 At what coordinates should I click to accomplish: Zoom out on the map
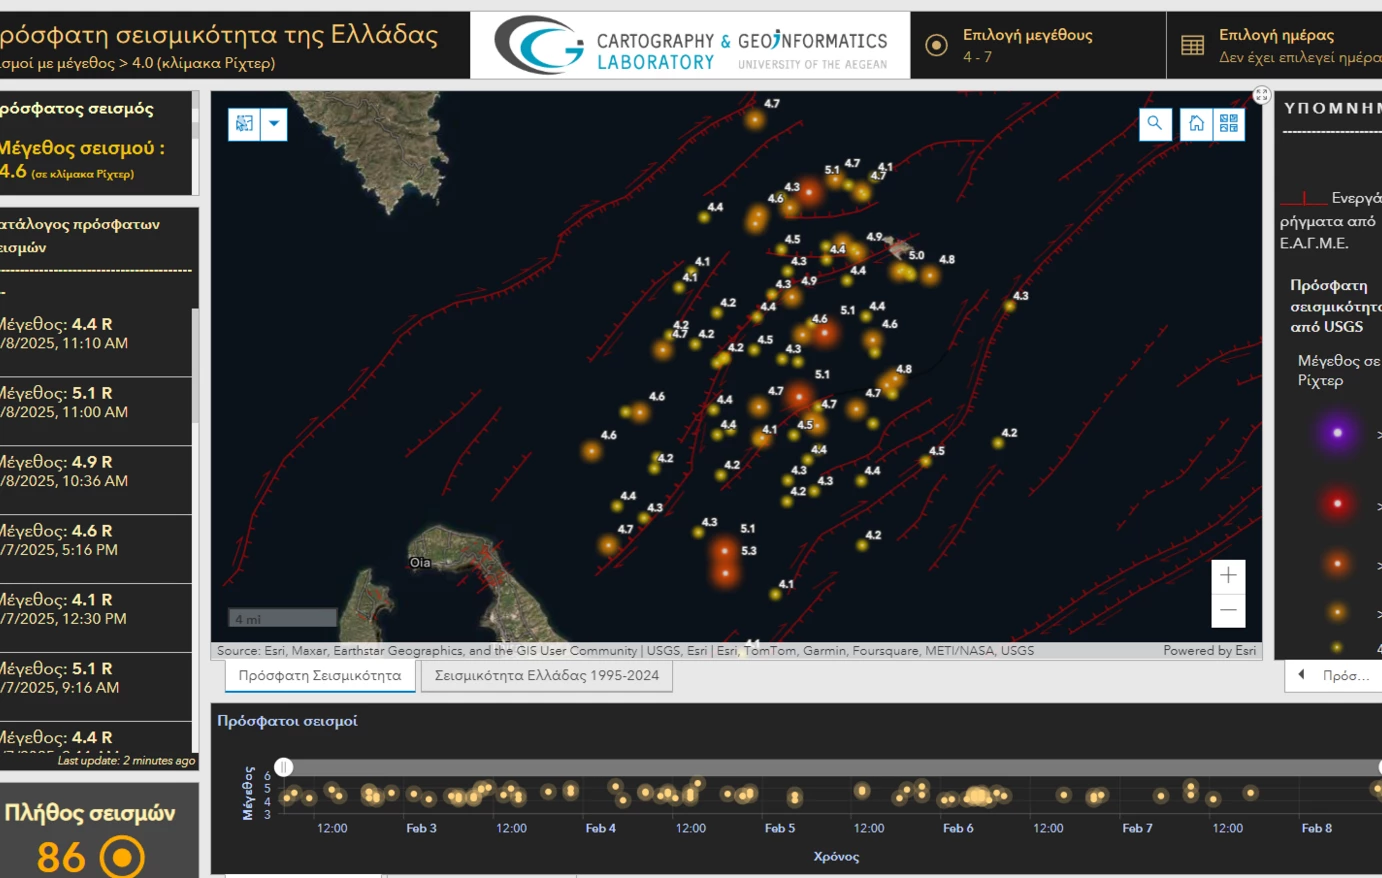pyautogui.click(x=1229, y=610)
